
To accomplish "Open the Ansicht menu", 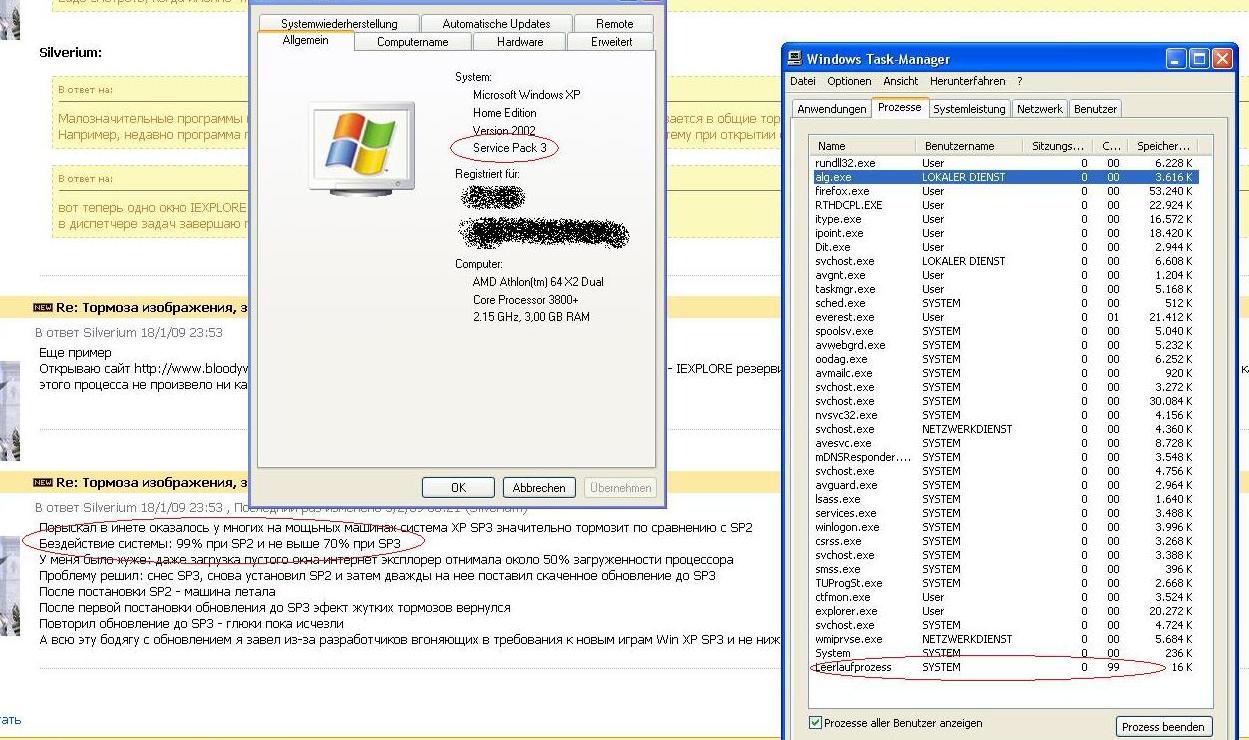I will click(x=900, y=81).
